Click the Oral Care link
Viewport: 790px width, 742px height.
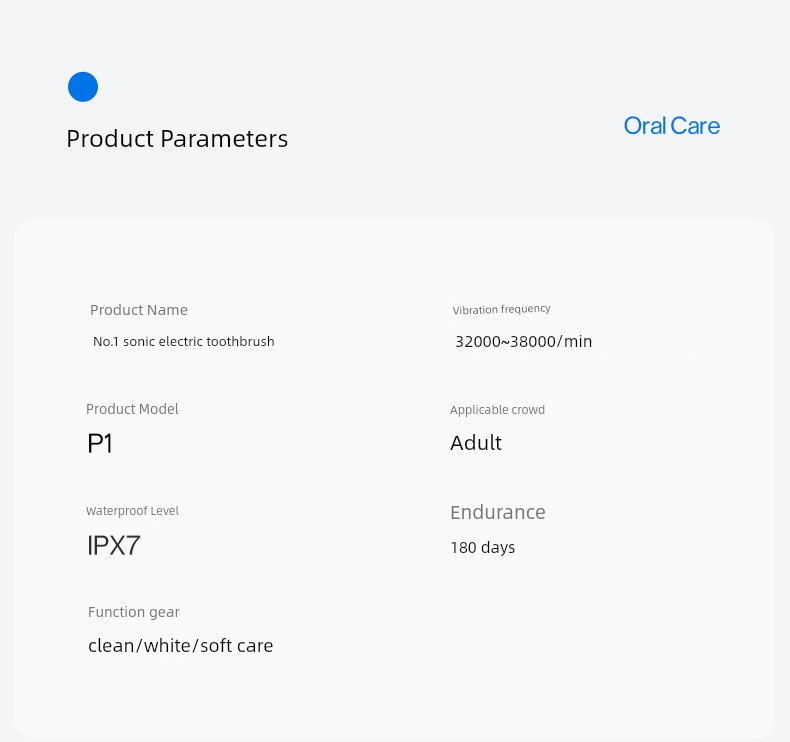pyautogui.click(x=671, y=126)
